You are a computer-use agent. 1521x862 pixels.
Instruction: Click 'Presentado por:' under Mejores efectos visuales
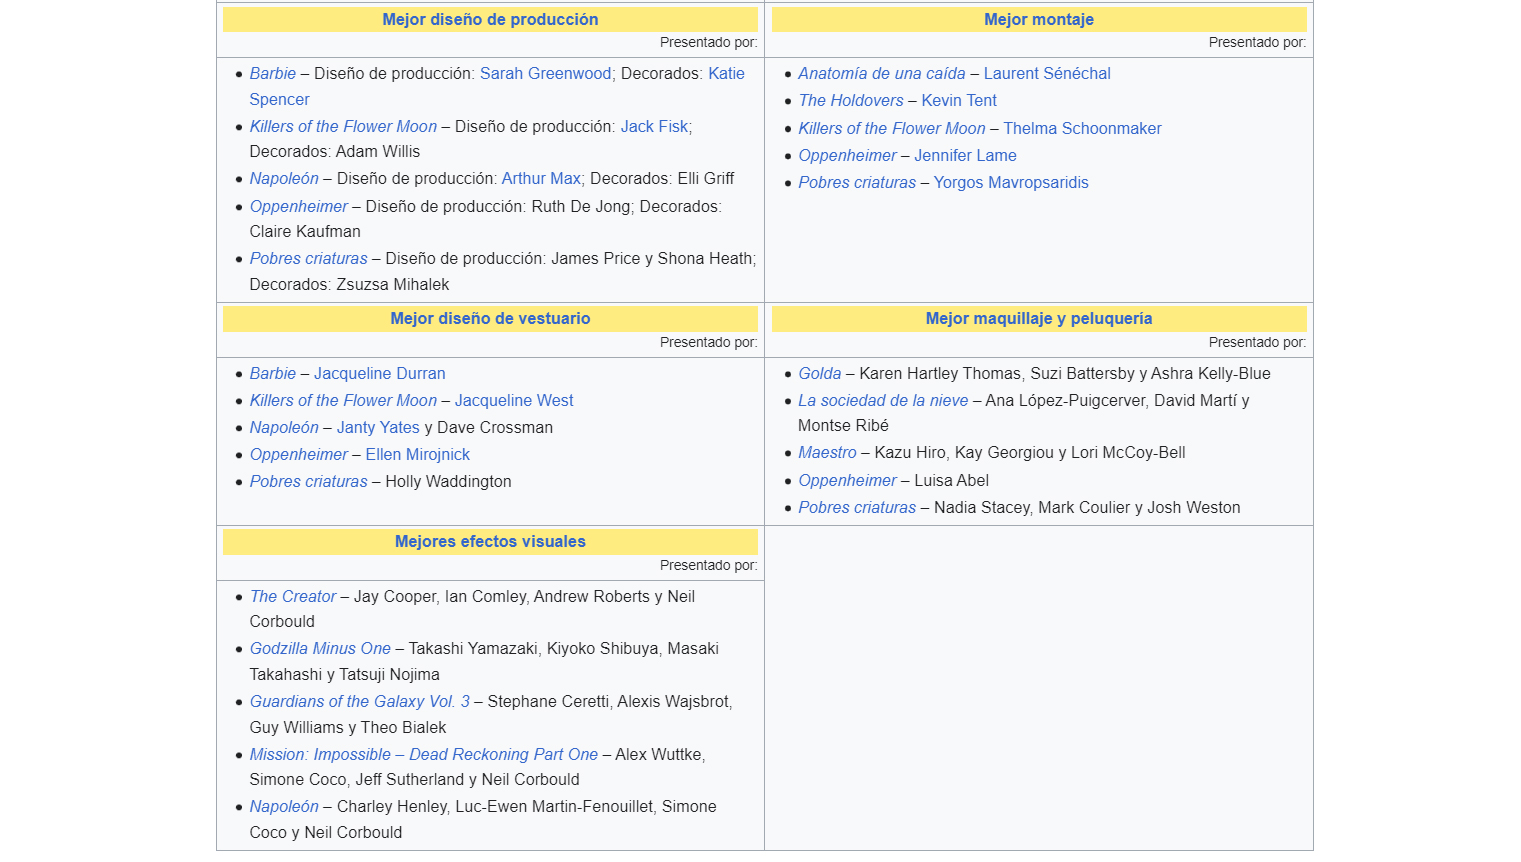tap(708, 565)
